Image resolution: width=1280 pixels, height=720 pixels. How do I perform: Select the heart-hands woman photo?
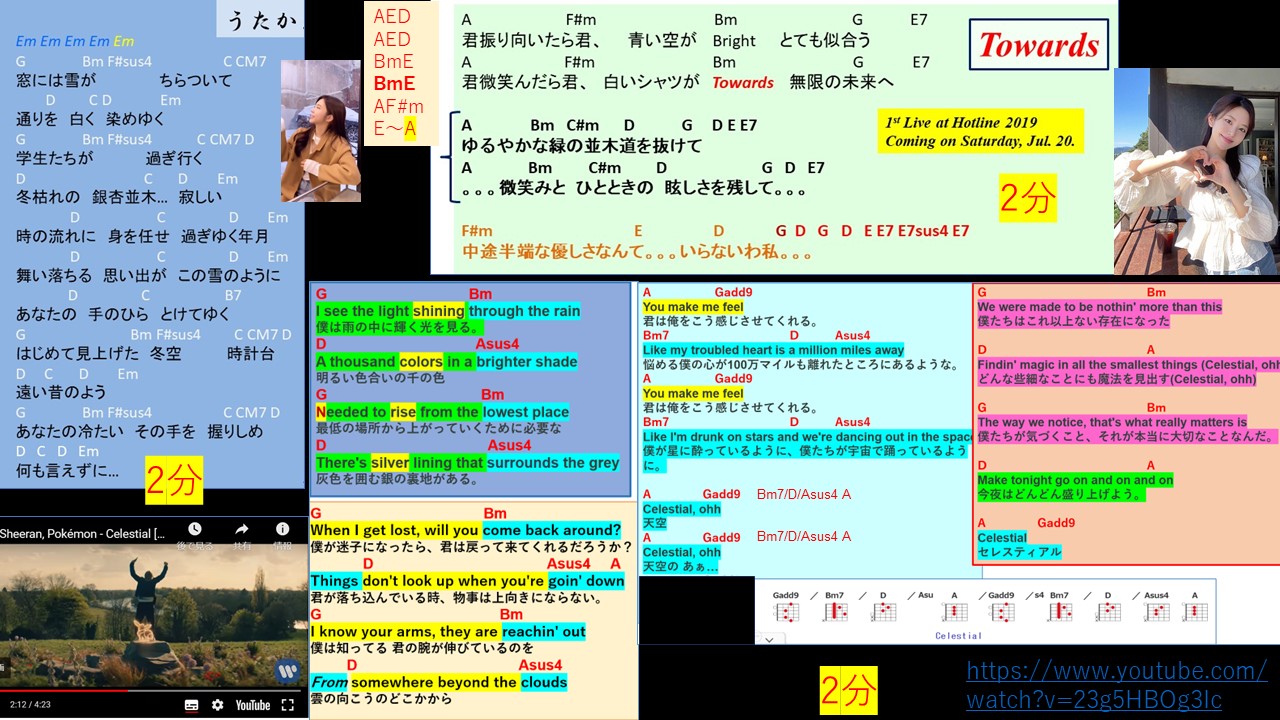click(x=1196, y=171)
